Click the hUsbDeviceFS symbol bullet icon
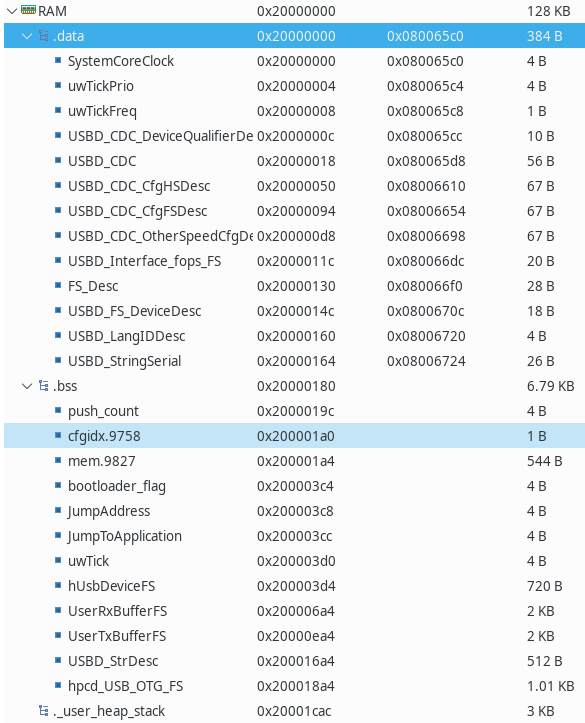This screenshot has width=585, height=723. [x=58, y=585]
